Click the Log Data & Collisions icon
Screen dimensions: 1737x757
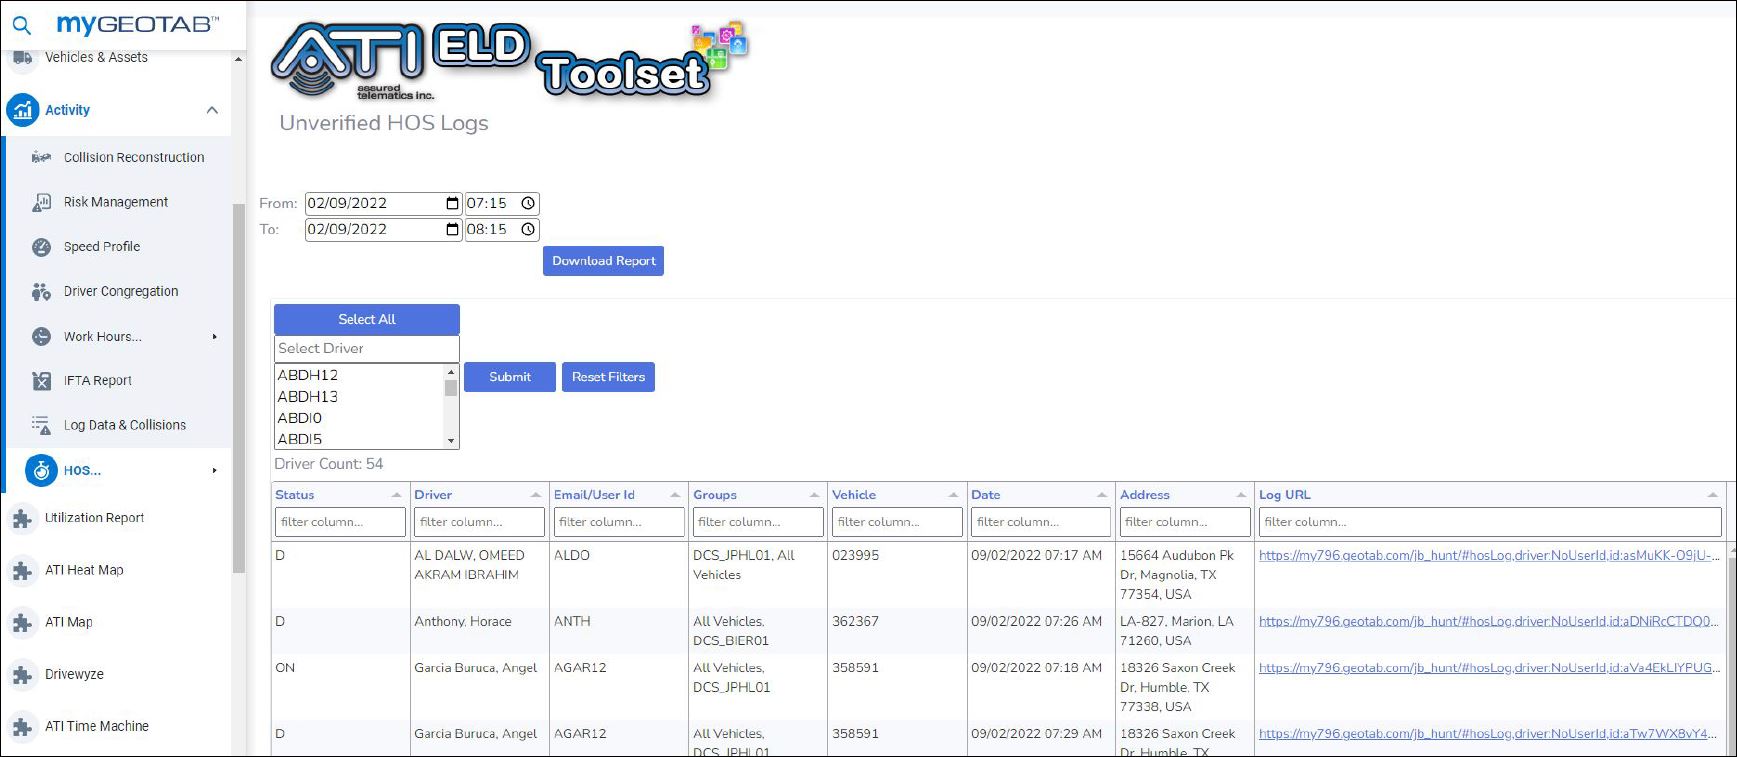pyautogui.click(x=41, y=425)
